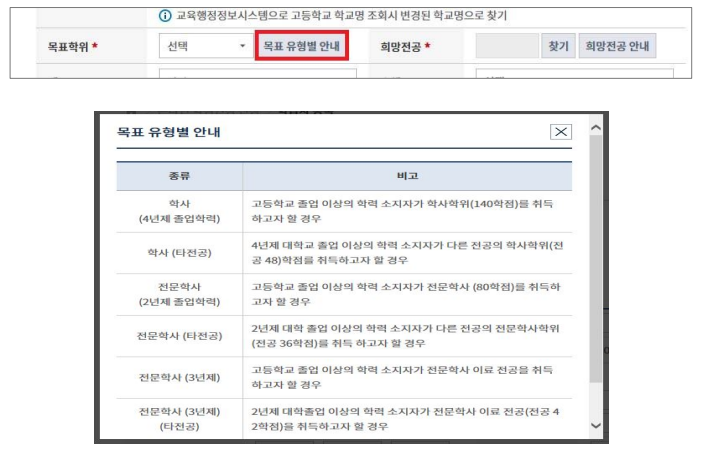Viewport: 703px width, 451px height.
Task: Click the description mentioning 전공 42학점
Action: tap(405, 419)
